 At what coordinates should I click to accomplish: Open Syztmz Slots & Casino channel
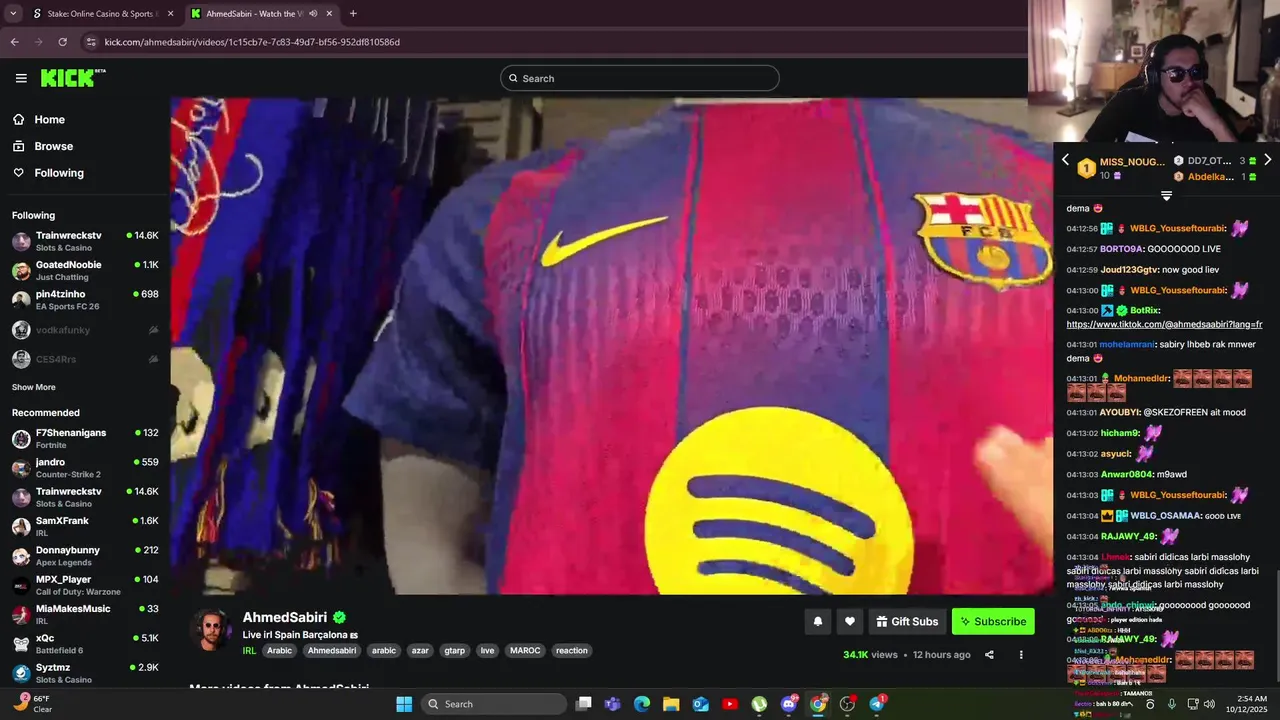pos(85,673)
